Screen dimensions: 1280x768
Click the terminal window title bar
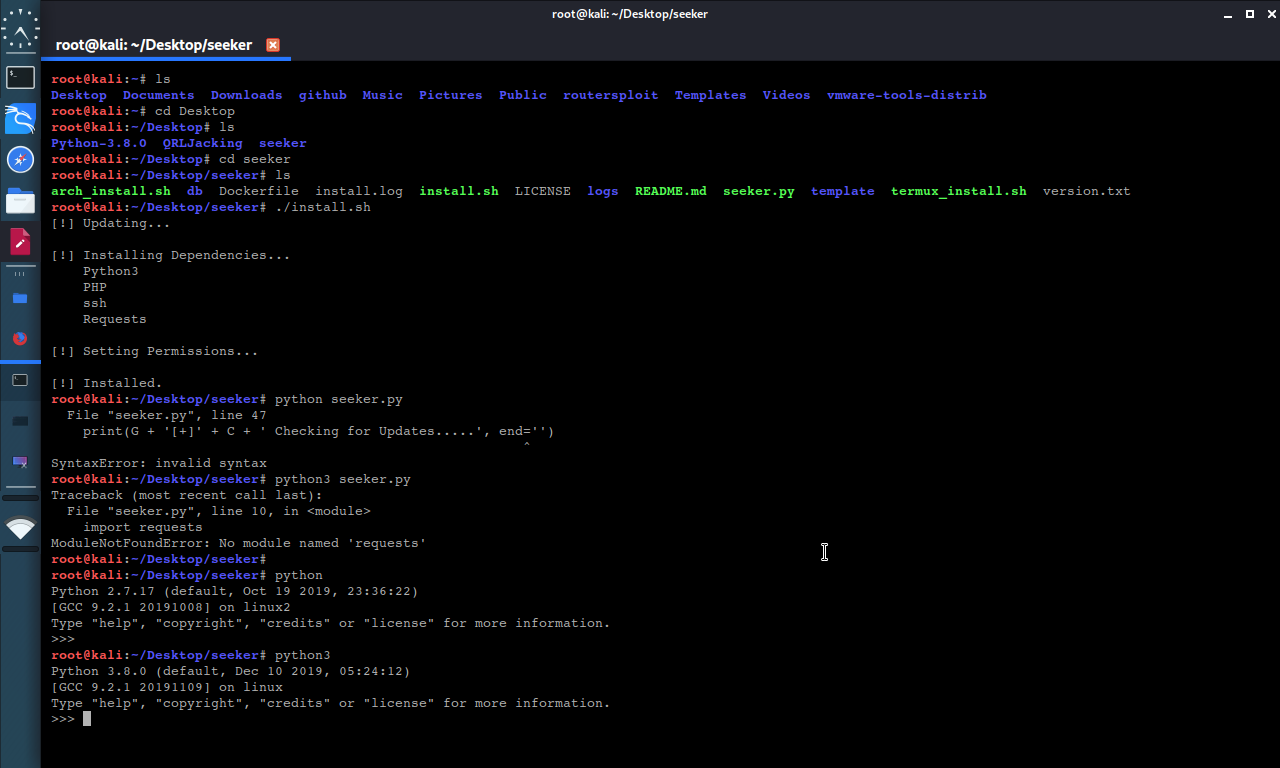tap(630, 14)
